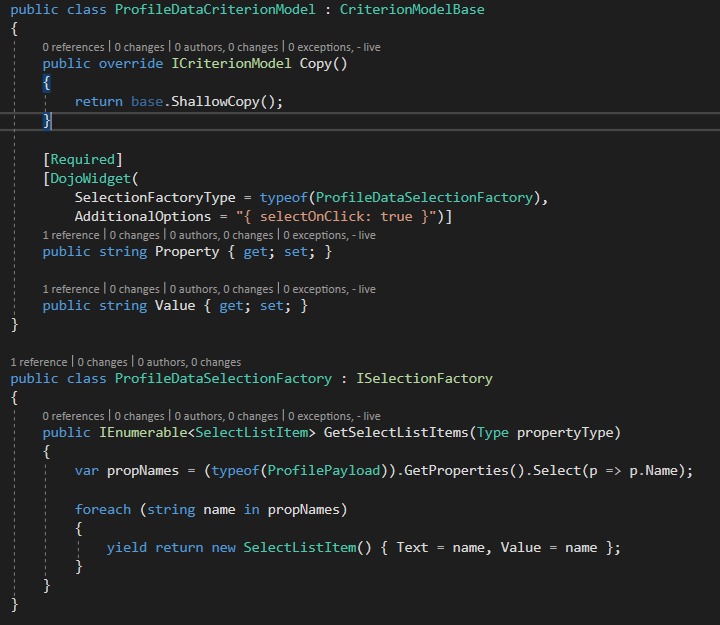Viewport: 720px width, 625px height.
Task: Click the 'base' keyword before ShallowCopy
Action: point(147,101)
